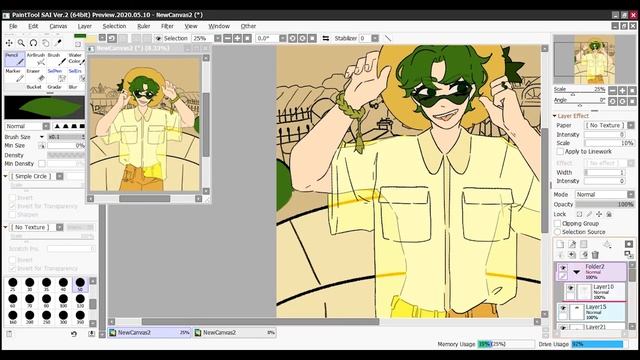Apply a layer mask icon in layer panel
The image size is (640, 360).
629,244
